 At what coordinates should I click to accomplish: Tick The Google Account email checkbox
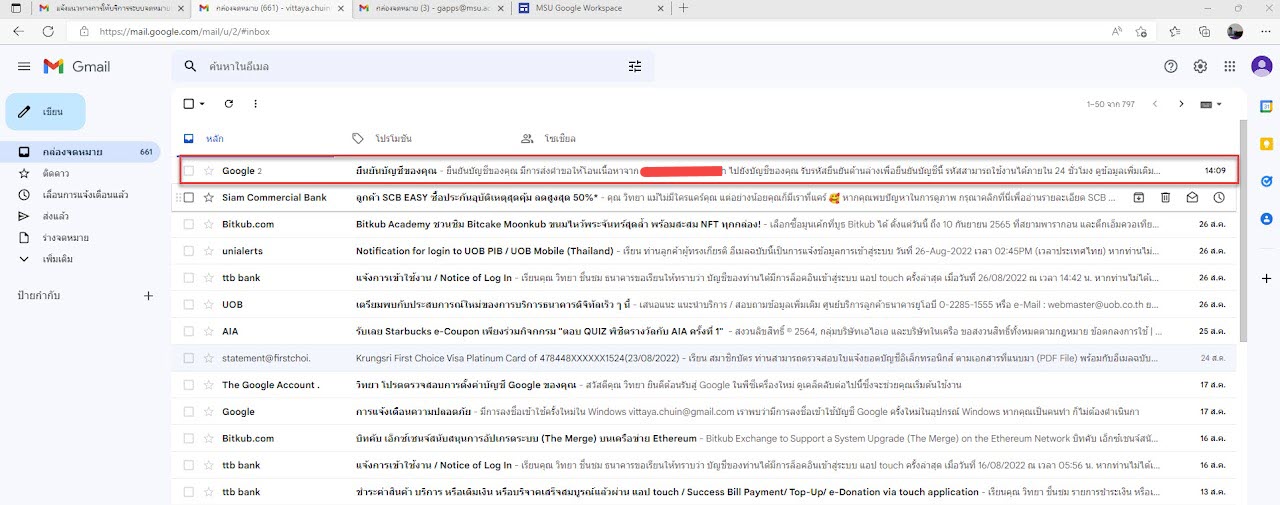tap(189, 384)
